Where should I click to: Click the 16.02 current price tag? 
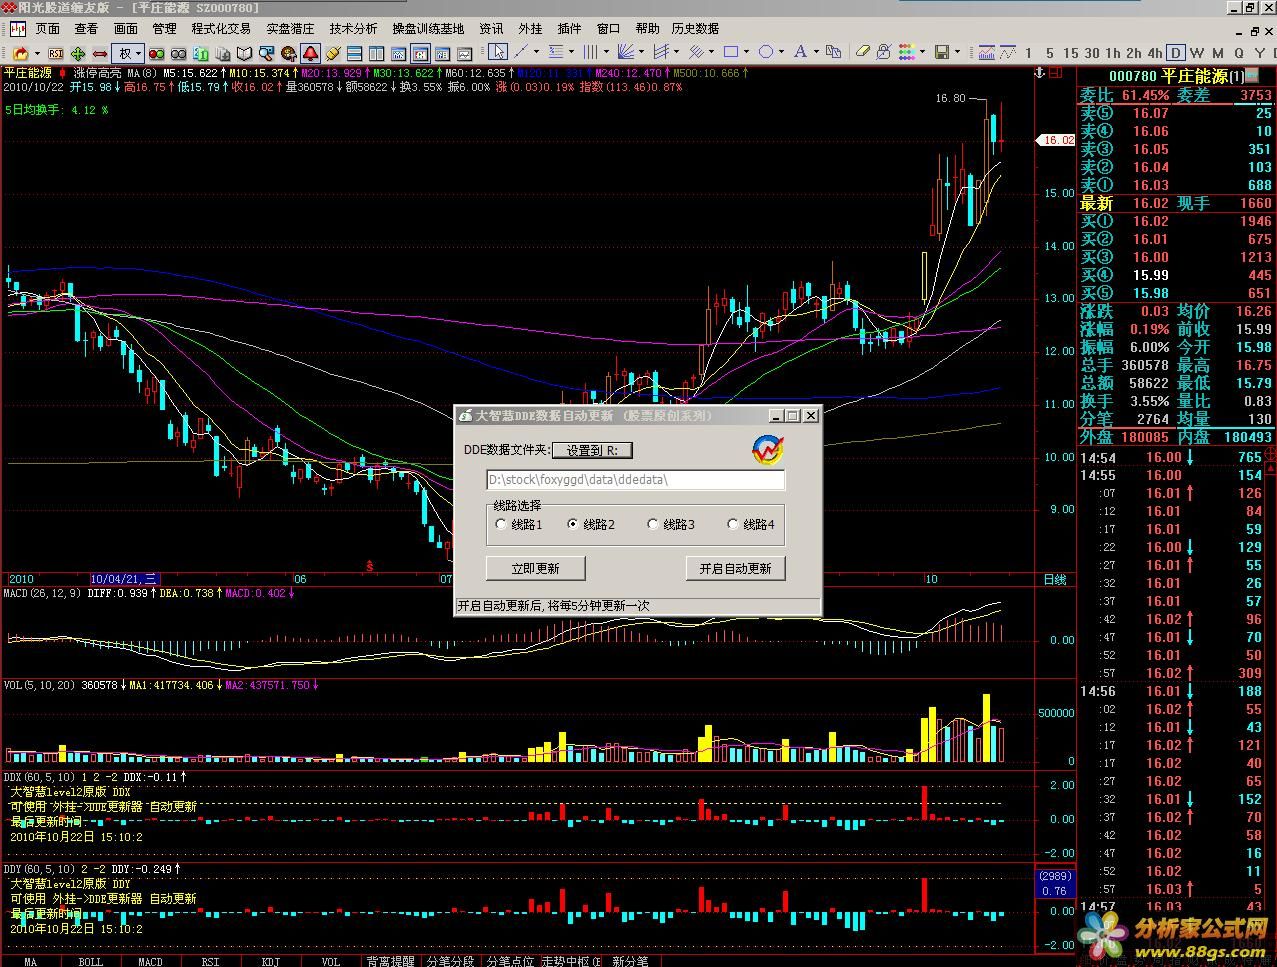(x=1057, y=140)
